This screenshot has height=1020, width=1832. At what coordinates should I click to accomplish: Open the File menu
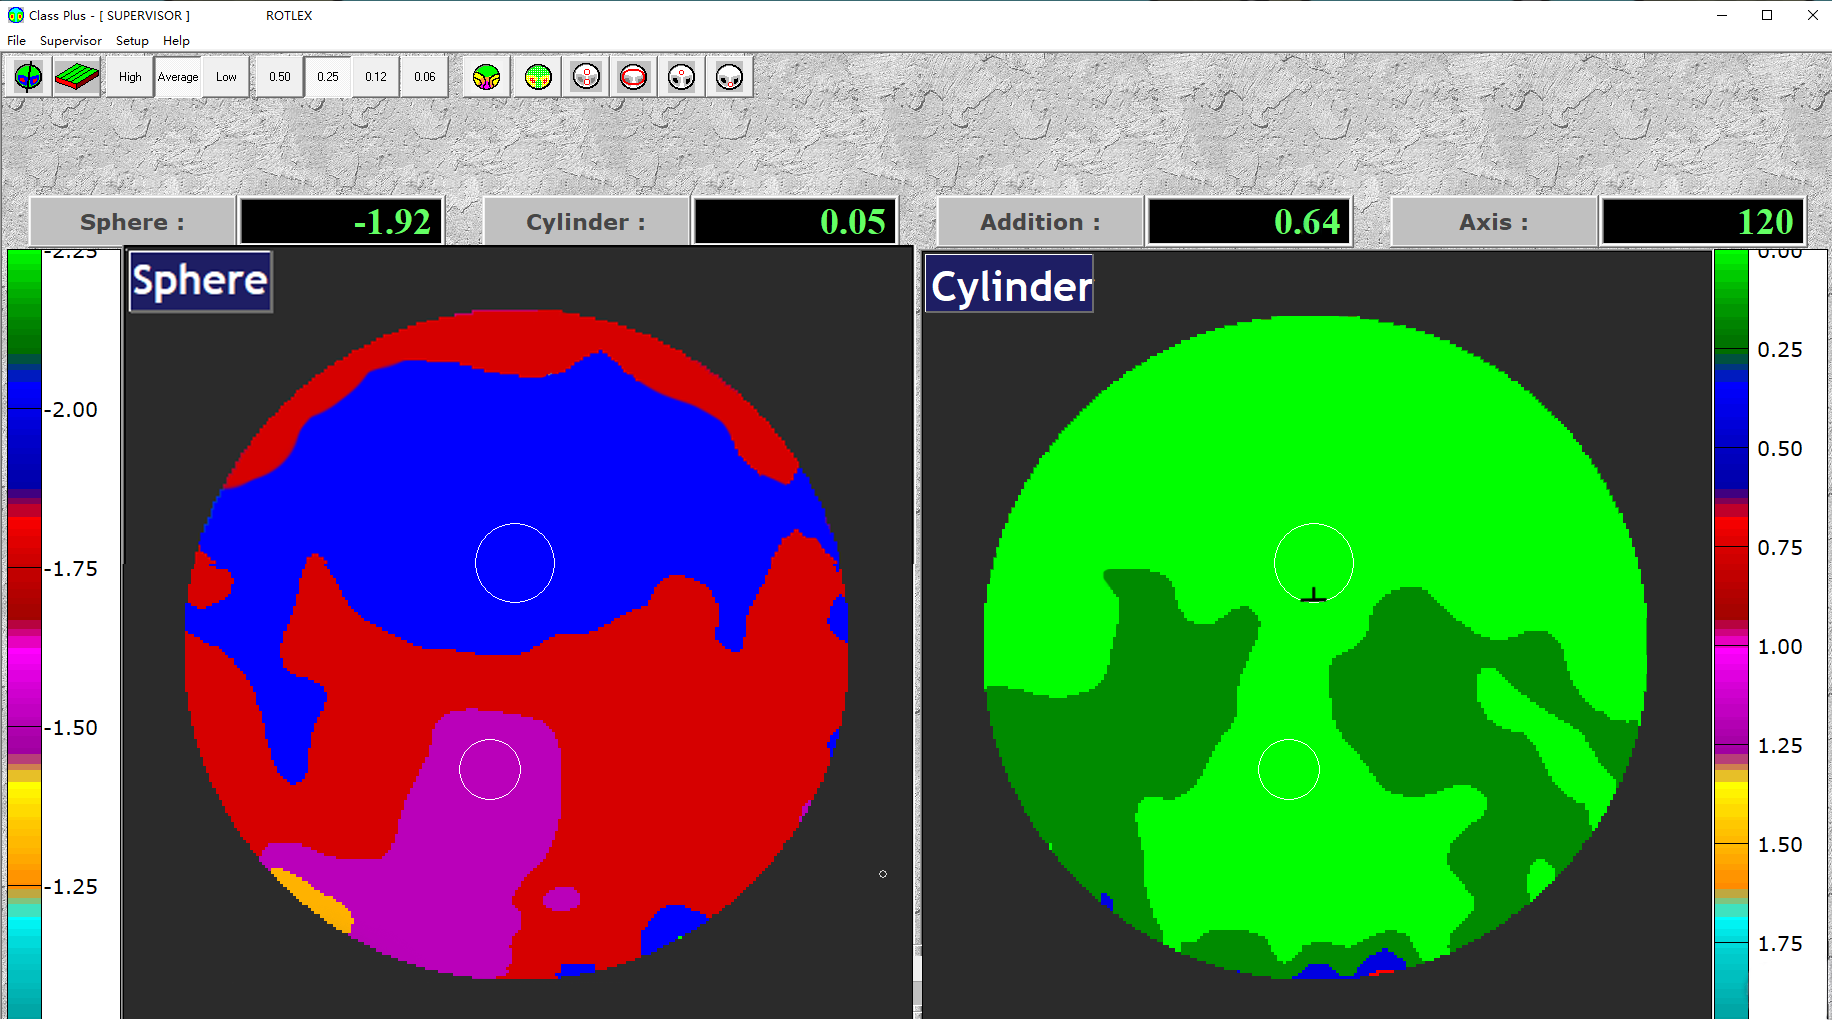[x=17, y=41]
